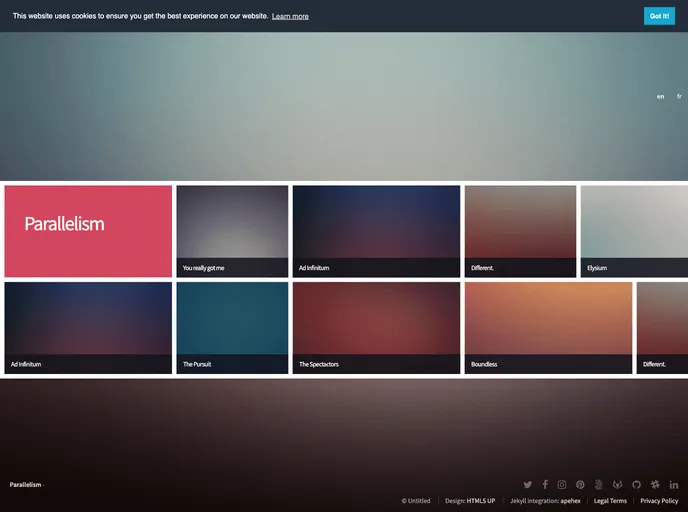Switch language to English (en)

(660, 97)
